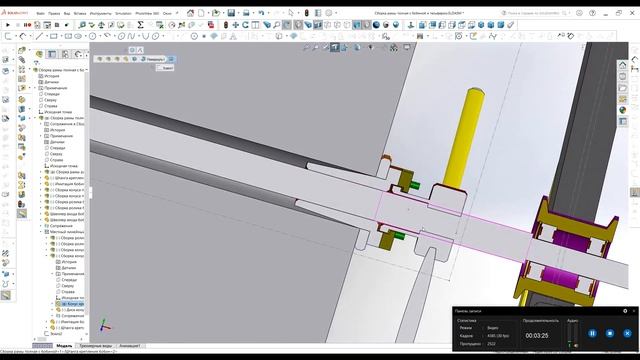The height and width of the screenshot is (360, 640).
Task: Click the Rotate view icon
Action: pos(245,25)
